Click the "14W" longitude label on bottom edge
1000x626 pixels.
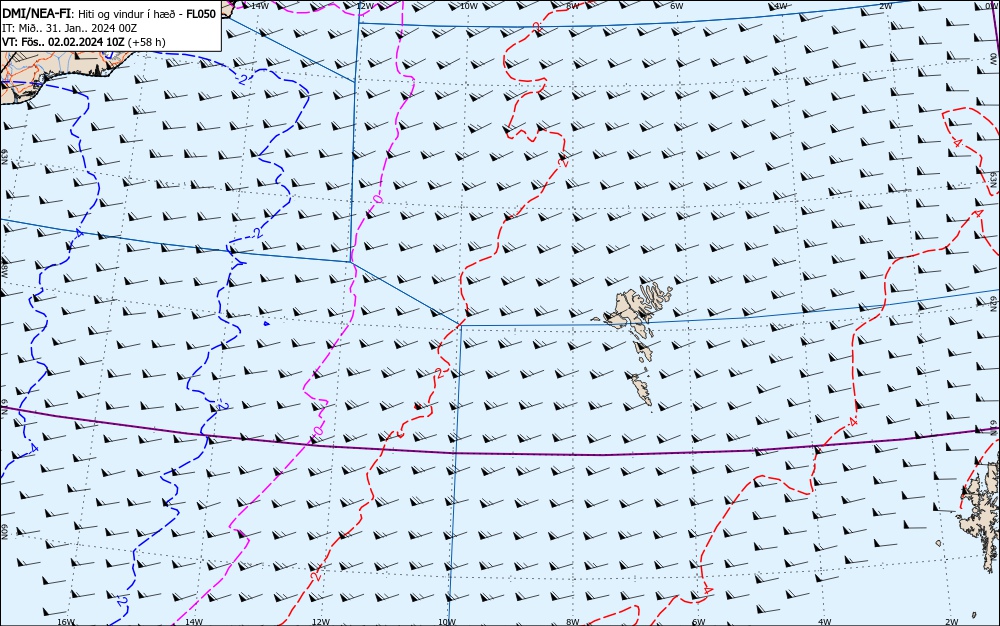194,622
